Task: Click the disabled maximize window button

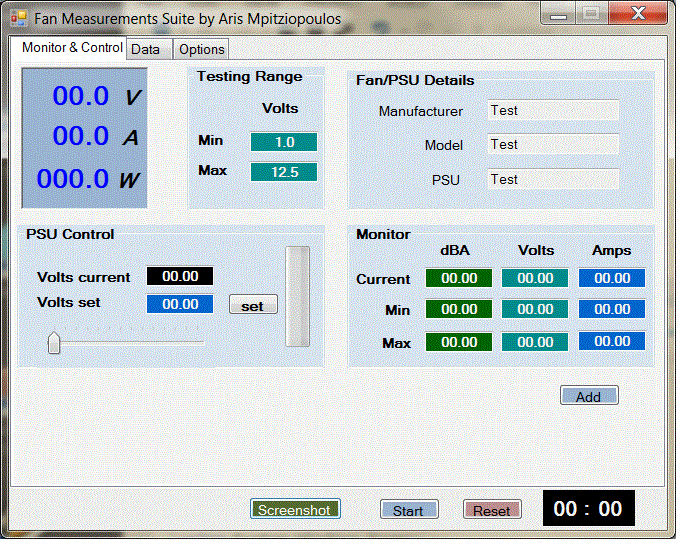Action: [592, 14]
